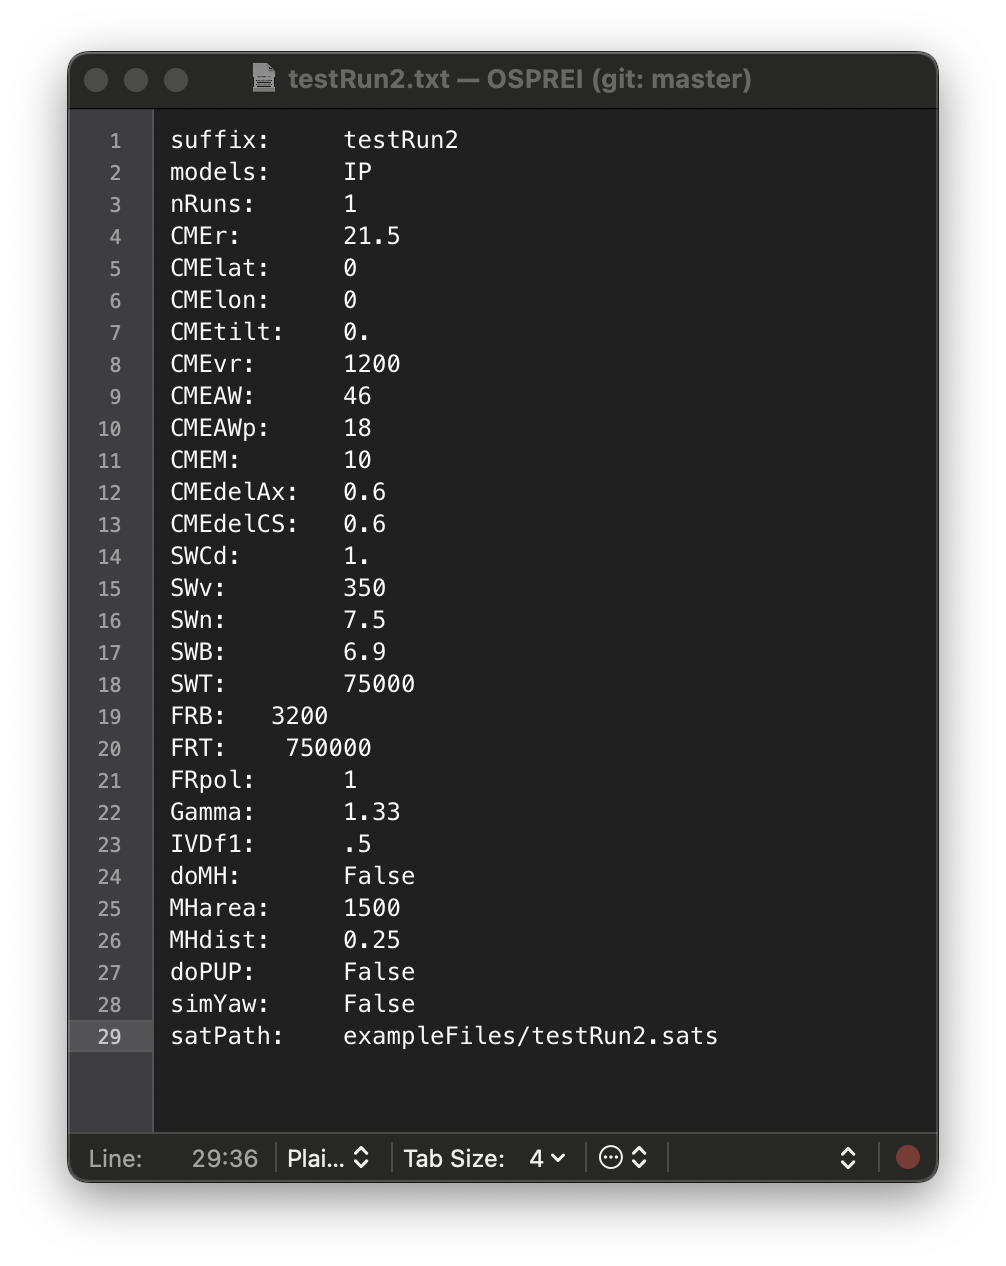Click the FRT value 750000

point(328,748)
